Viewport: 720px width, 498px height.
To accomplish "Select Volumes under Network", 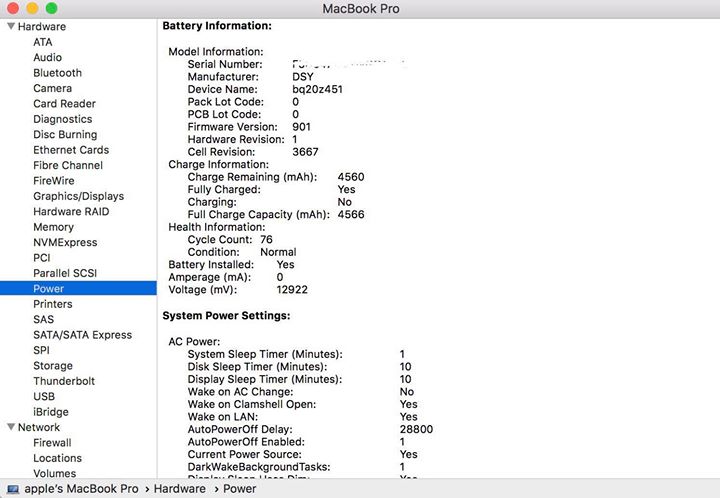I will pyautogui.click(x=55, y=473).
